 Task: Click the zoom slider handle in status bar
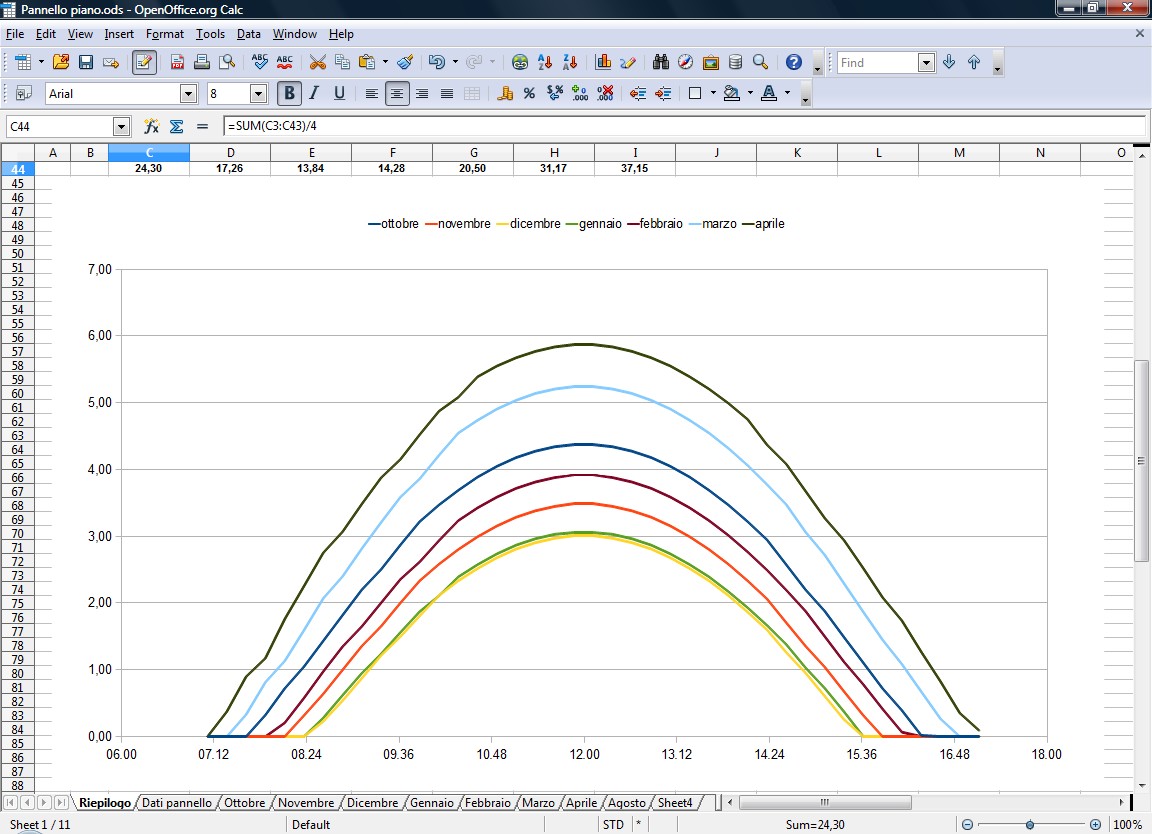(x=1030, y=825)
